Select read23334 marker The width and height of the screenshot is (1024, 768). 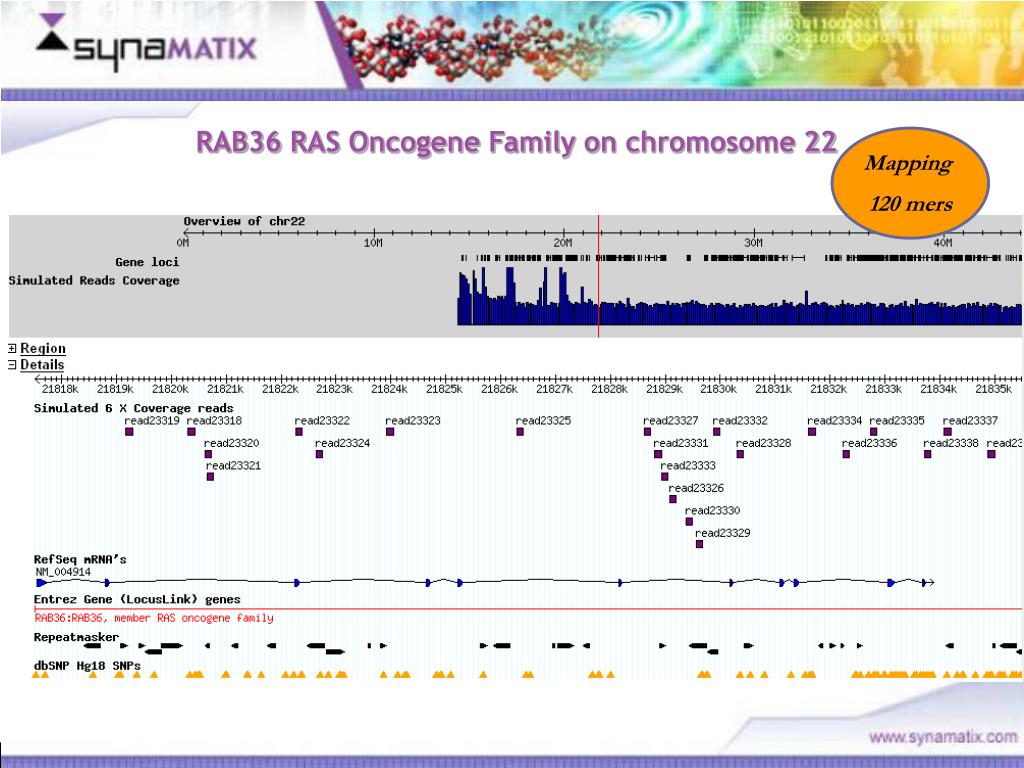(812, 432)
